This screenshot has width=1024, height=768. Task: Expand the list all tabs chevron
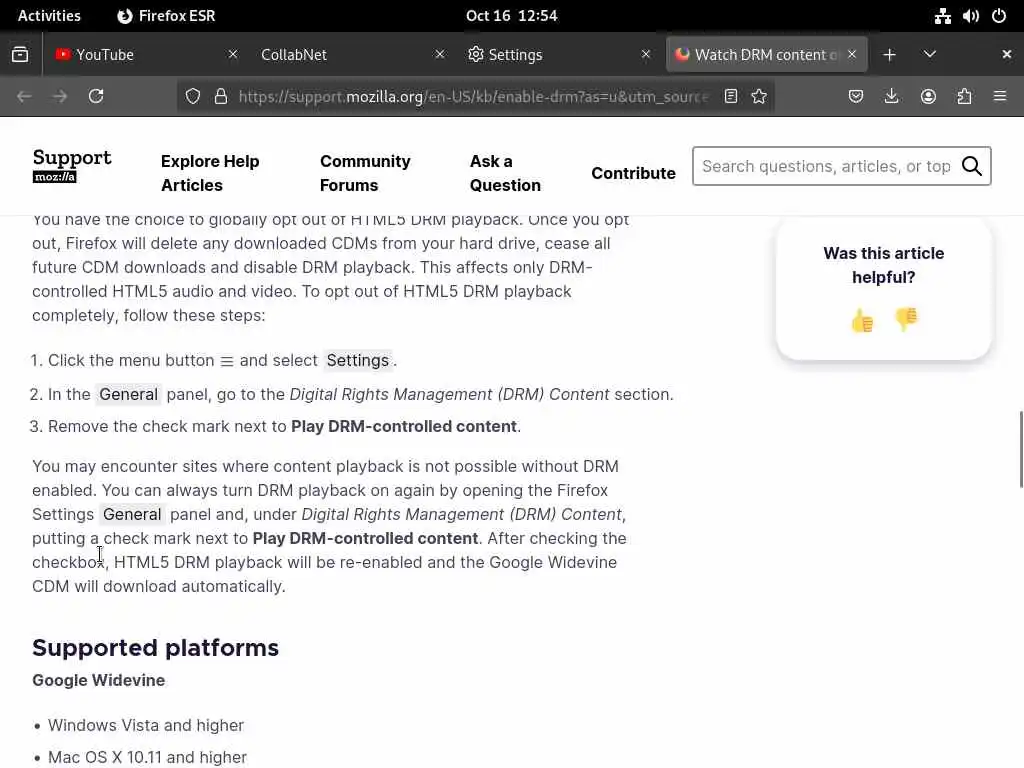[x=930, y=54]
